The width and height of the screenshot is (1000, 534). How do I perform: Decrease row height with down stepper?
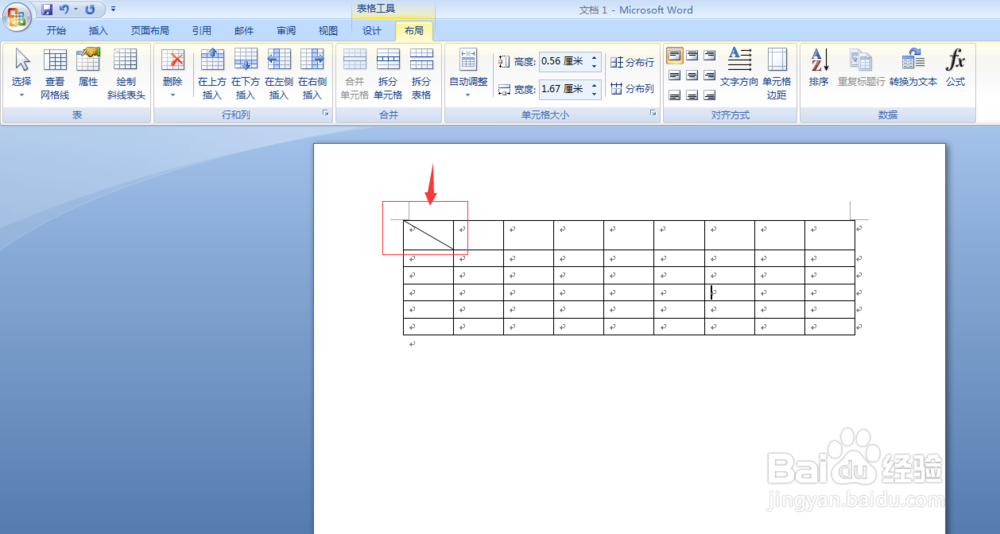click(594, 66)
